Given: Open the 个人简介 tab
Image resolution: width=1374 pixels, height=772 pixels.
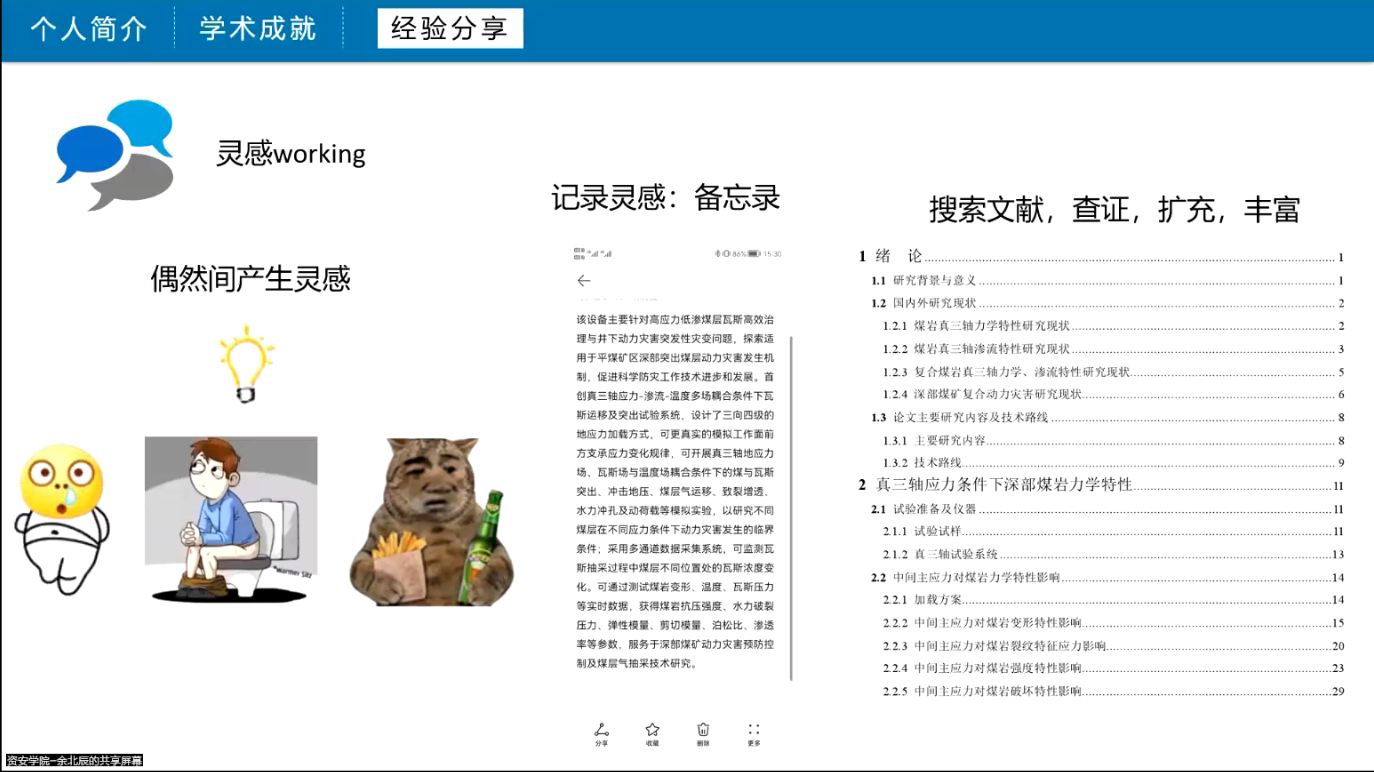Looking at the screenshot, I should pos(88,29).
